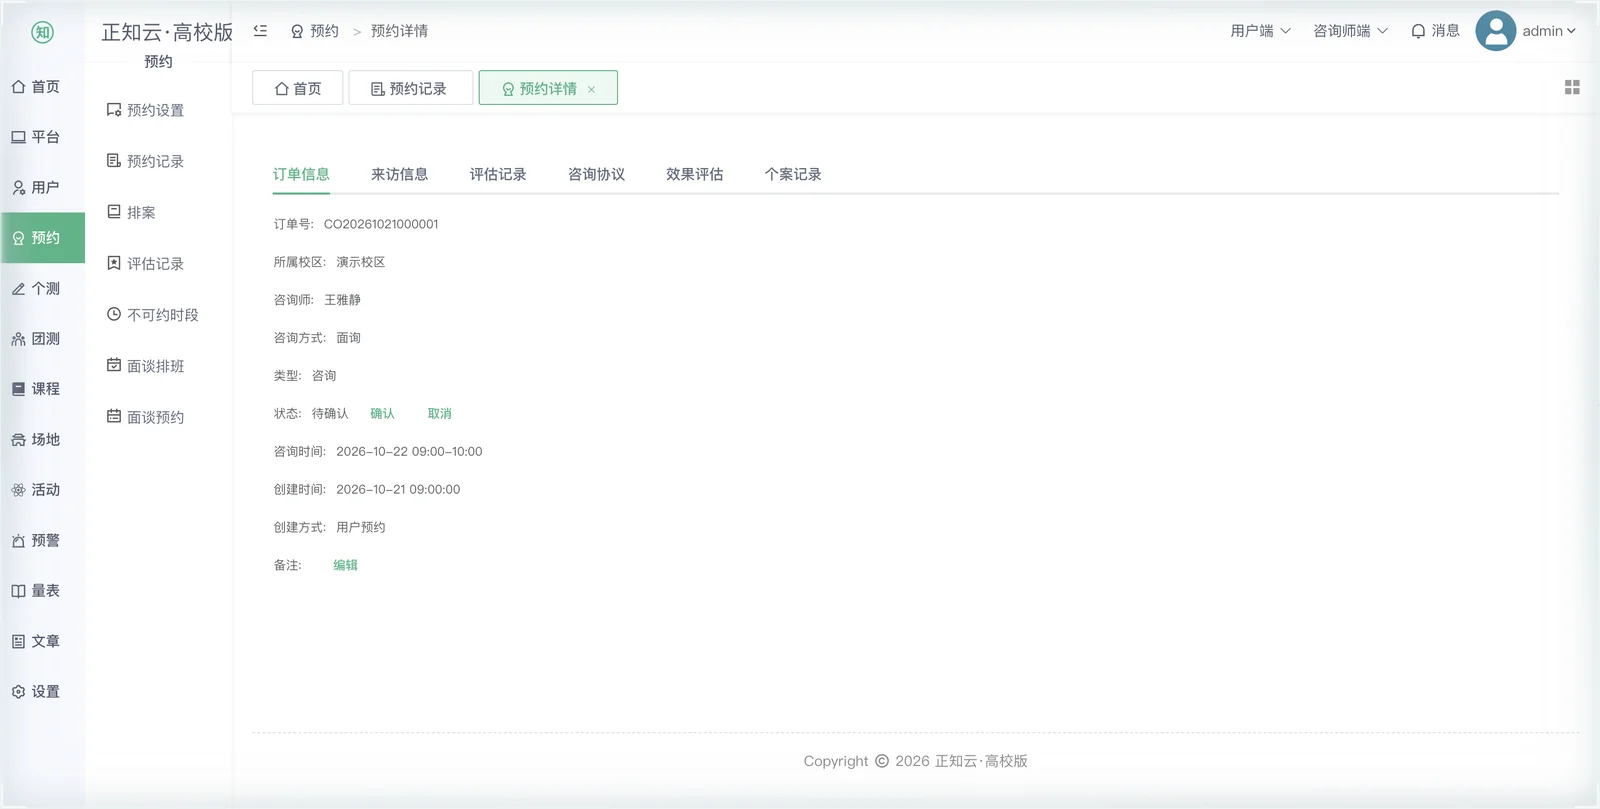Open 活动 in the left sidebar
1600x809 pixels.
tap(36, 490)
